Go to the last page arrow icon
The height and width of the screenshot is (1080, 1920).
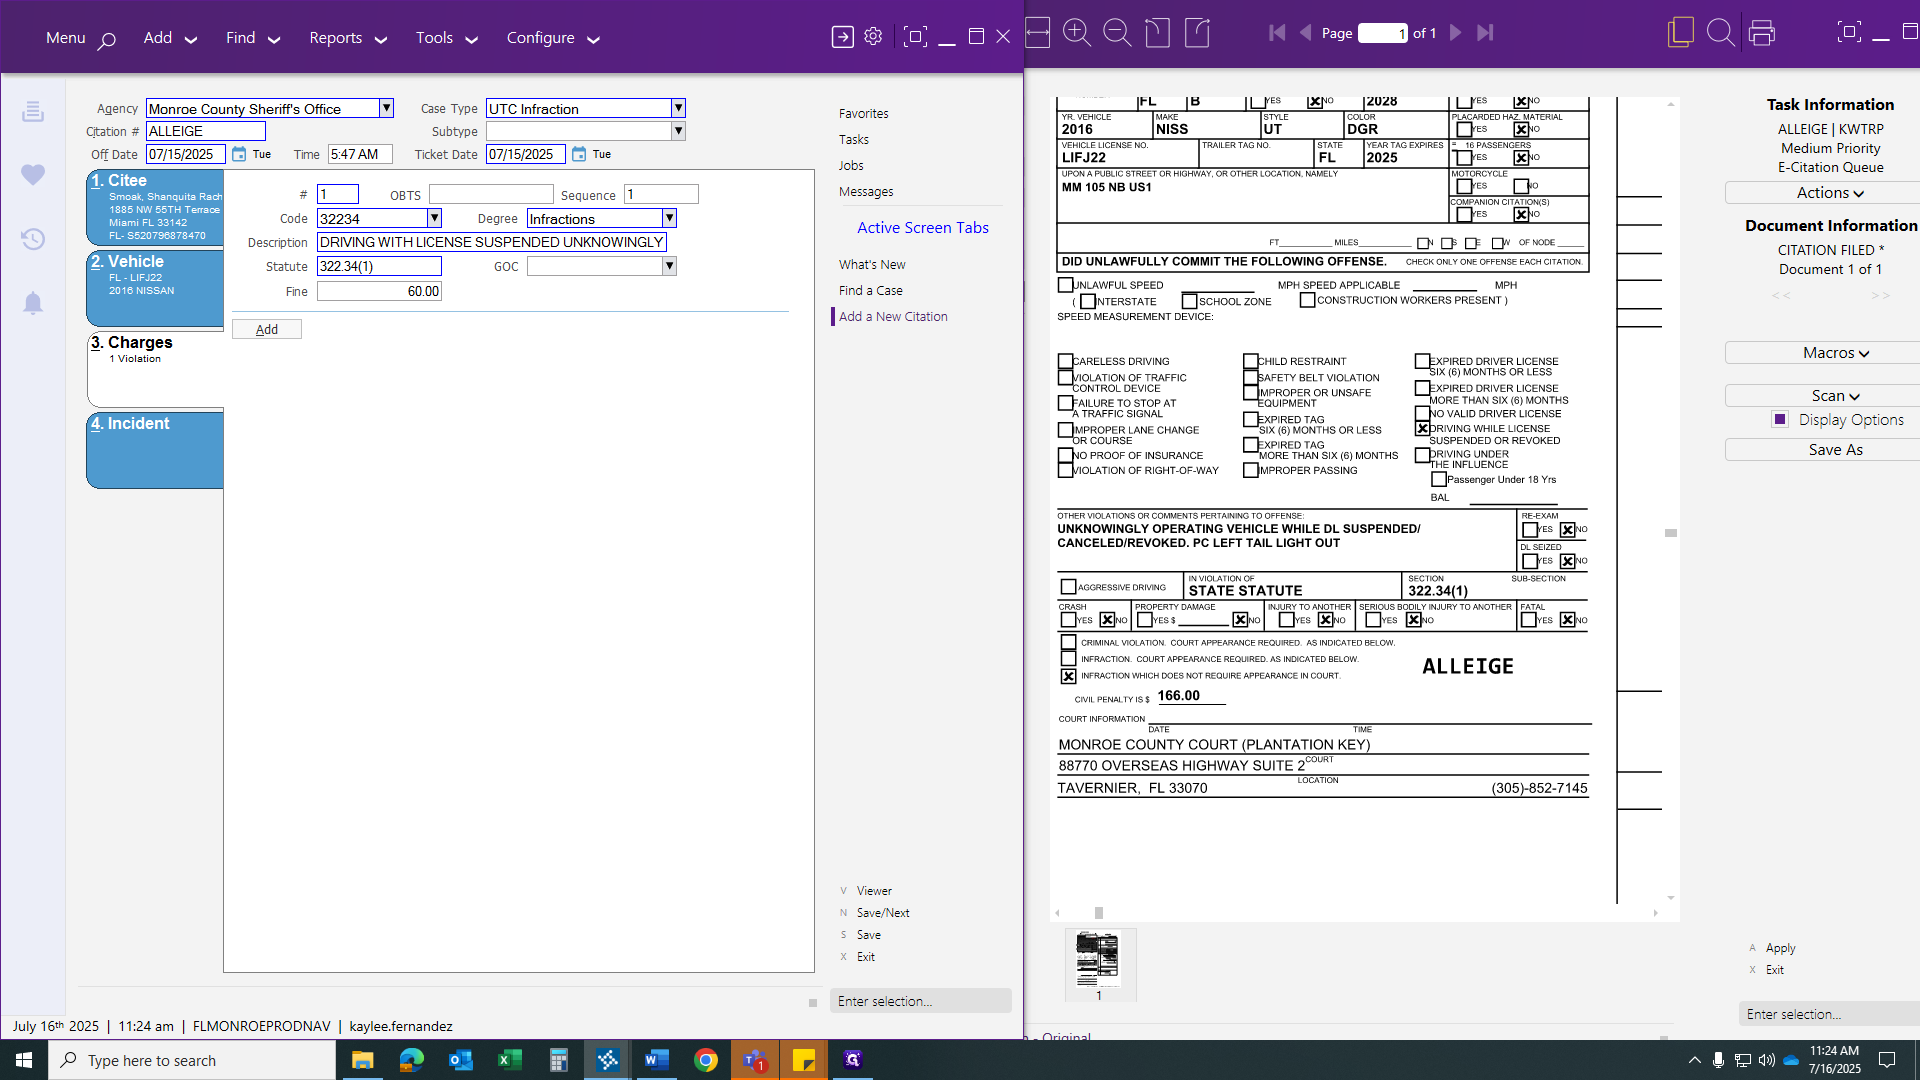pyautogui.click(x=1485, y=33)
